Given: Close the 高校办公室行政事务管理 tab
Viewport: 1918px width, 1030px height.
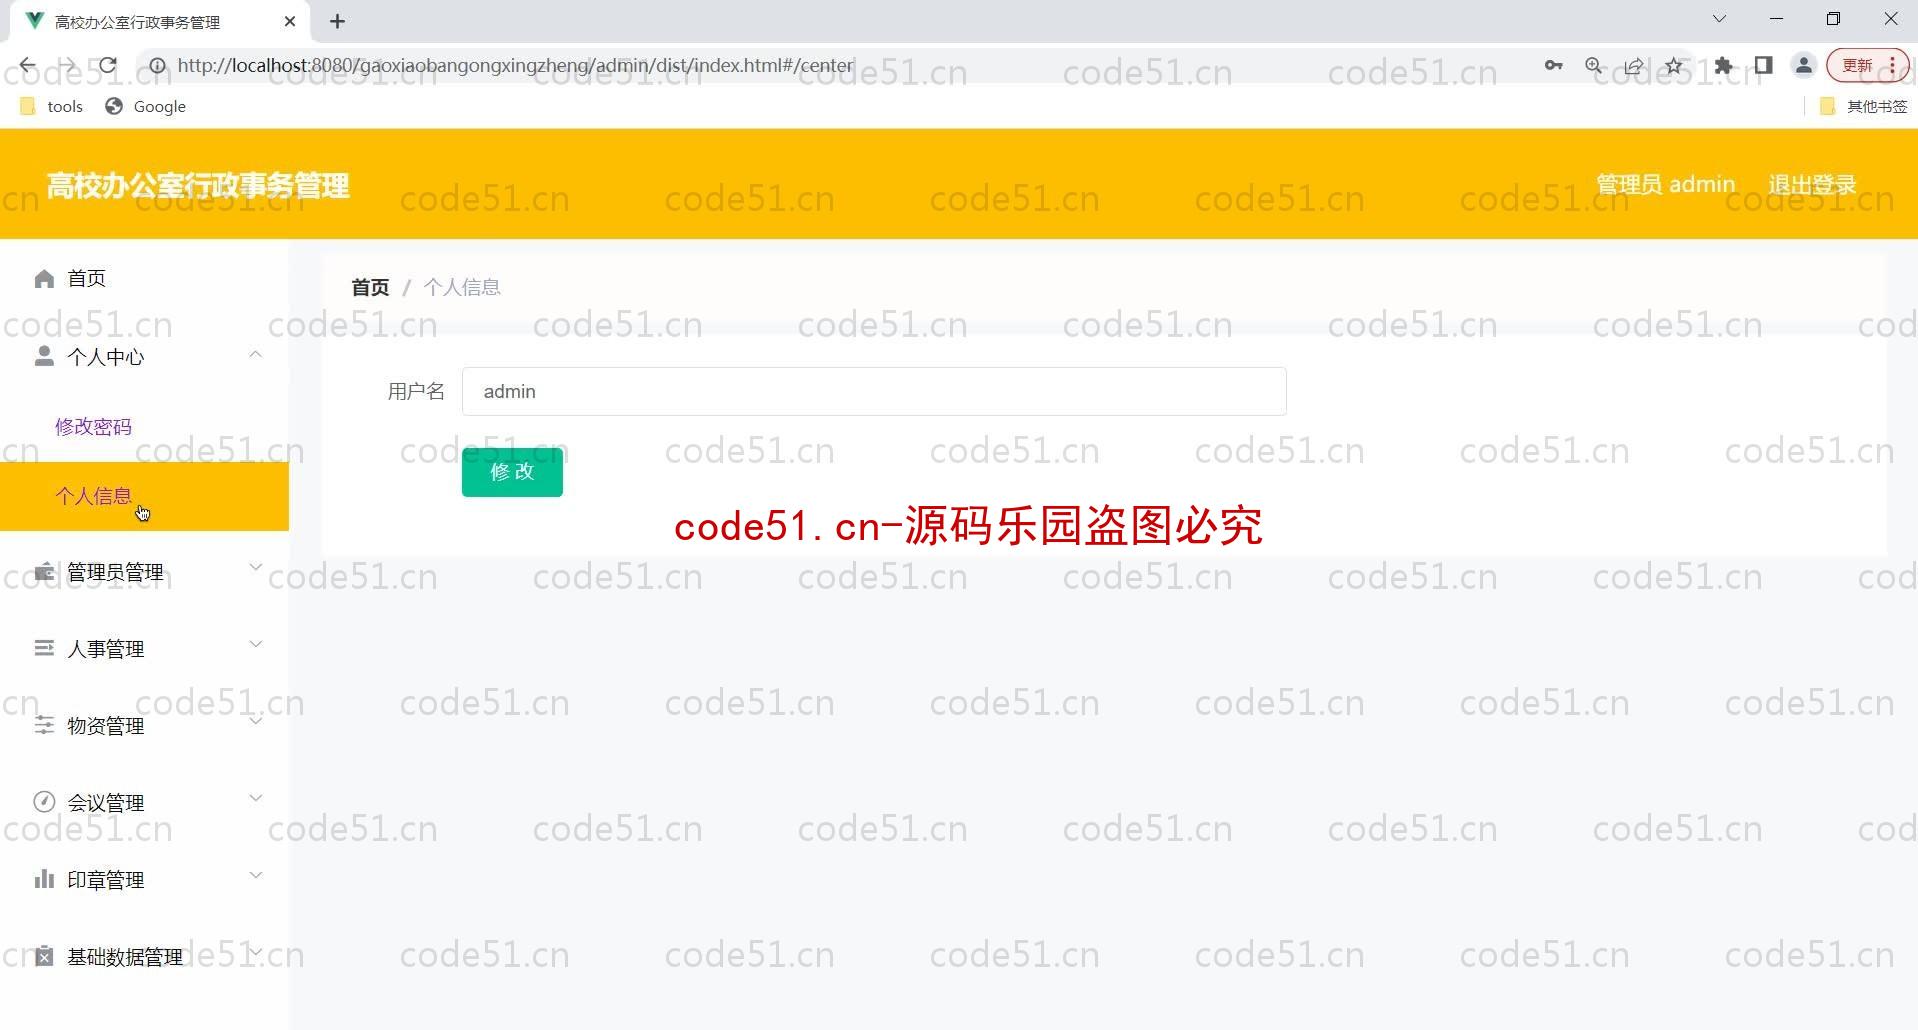Looking at the screenshot, I should pyautogui.click(x=290, y=21).
